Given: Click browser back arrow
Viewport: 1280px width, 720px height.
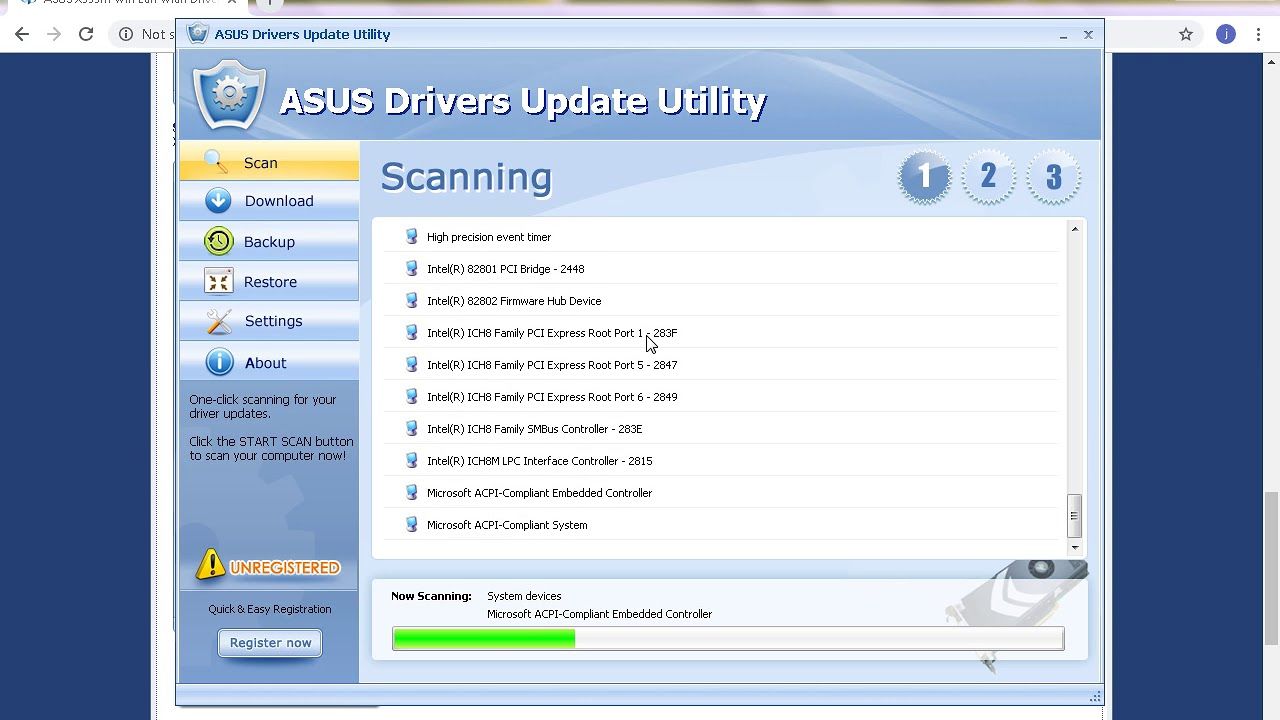Looking at the screenshot, I should tap(22, 34).
